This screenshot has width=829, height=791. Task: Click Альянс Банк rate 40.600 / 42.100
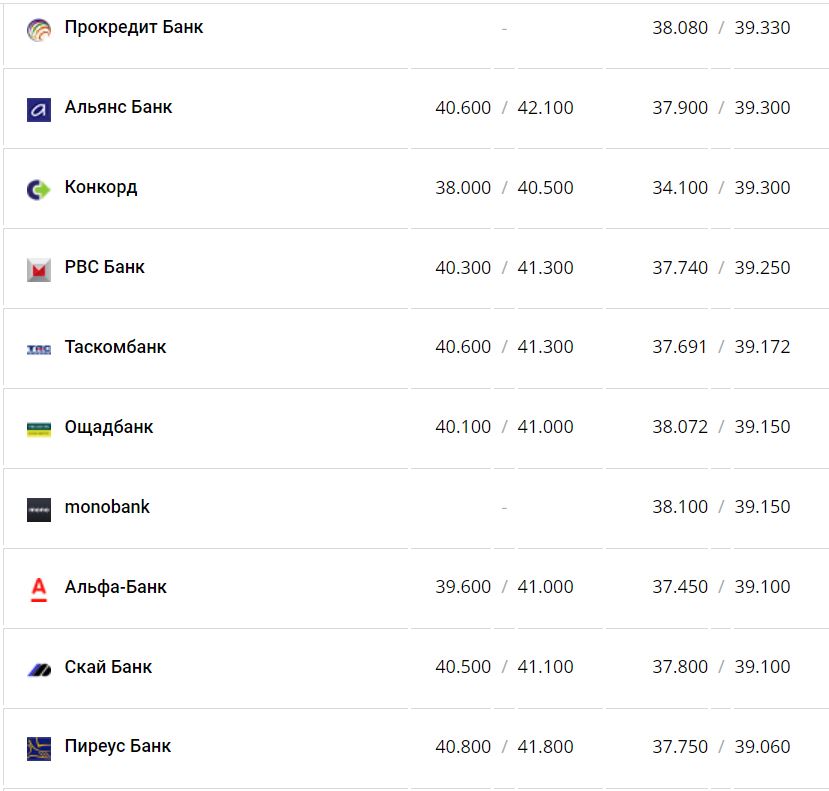coord(504,108)
